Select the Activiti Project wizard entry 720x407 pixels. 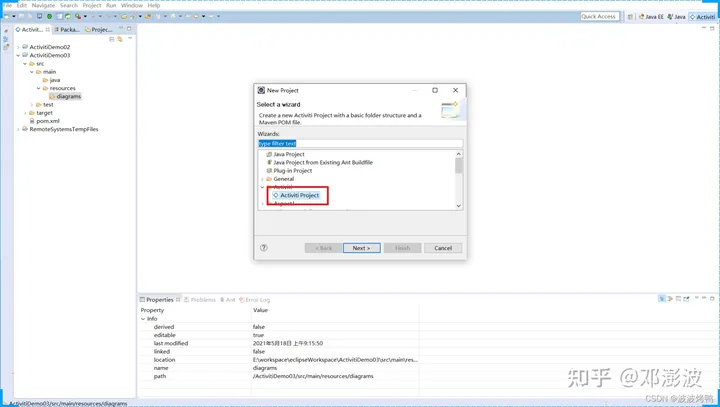tap(296, 195)
